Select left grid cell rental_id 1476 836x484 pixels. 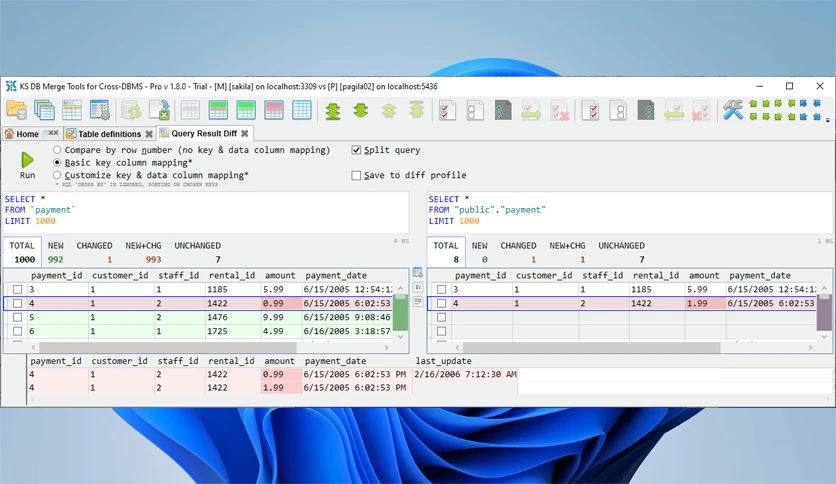point(233,317)
